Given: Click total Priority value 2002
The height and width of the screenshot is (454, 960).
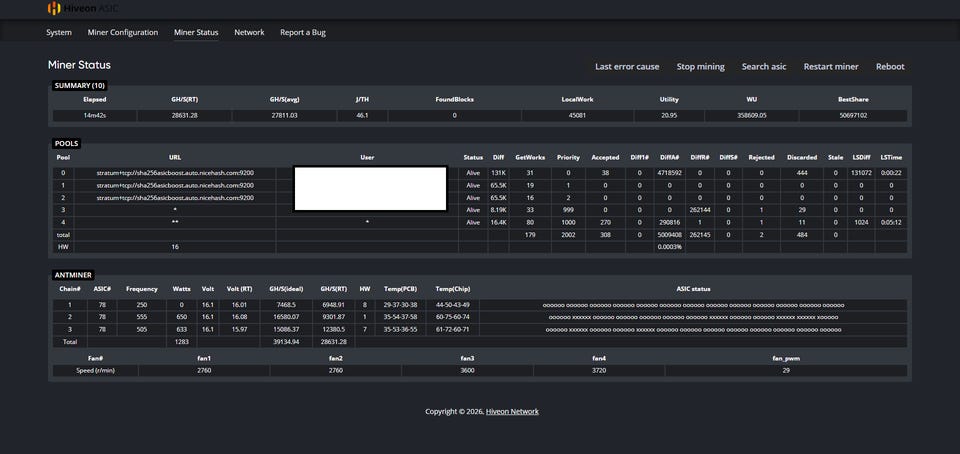Looking at the screenshot, I should 568,235.
